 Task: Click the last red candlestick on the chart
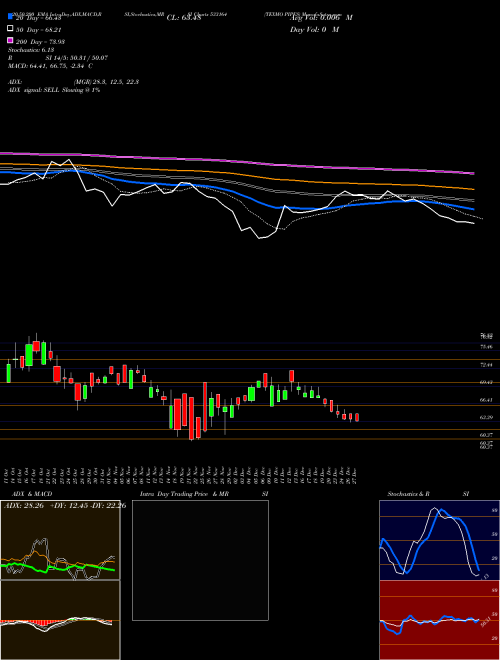(x=357, y=417)
